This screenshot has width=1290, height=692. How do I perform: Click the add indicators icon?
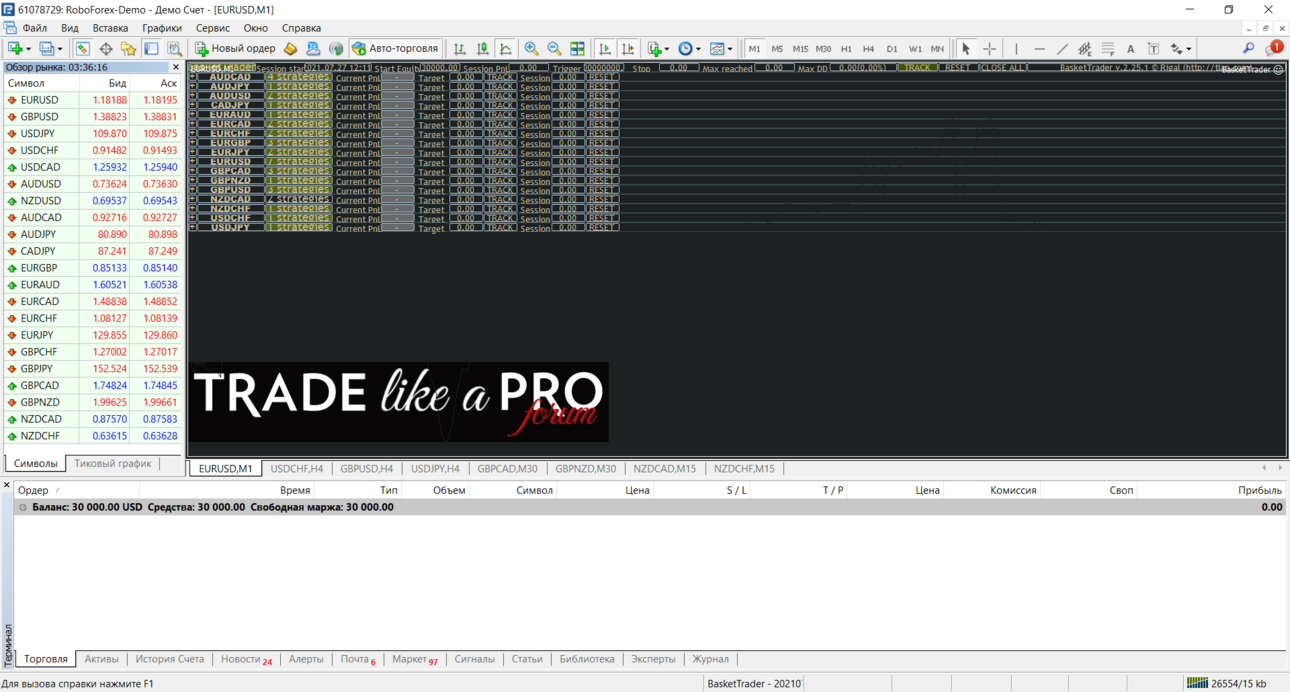[655, 48]
